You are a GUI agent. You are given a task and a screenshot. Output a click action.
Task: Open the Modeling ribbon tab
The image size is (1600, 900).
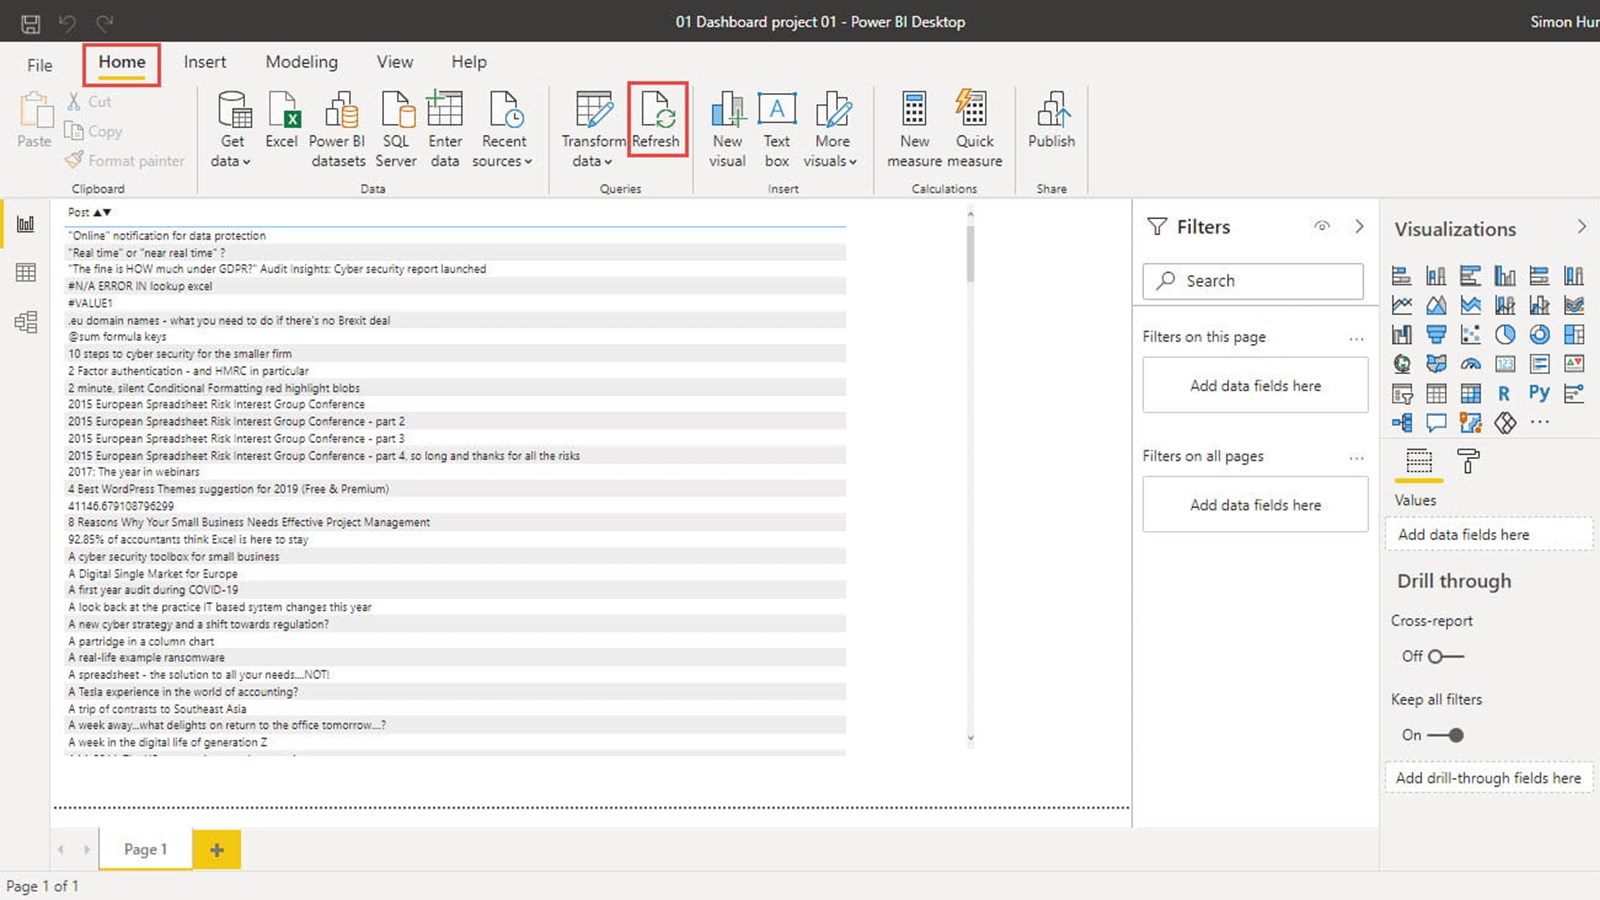point(301,62)
